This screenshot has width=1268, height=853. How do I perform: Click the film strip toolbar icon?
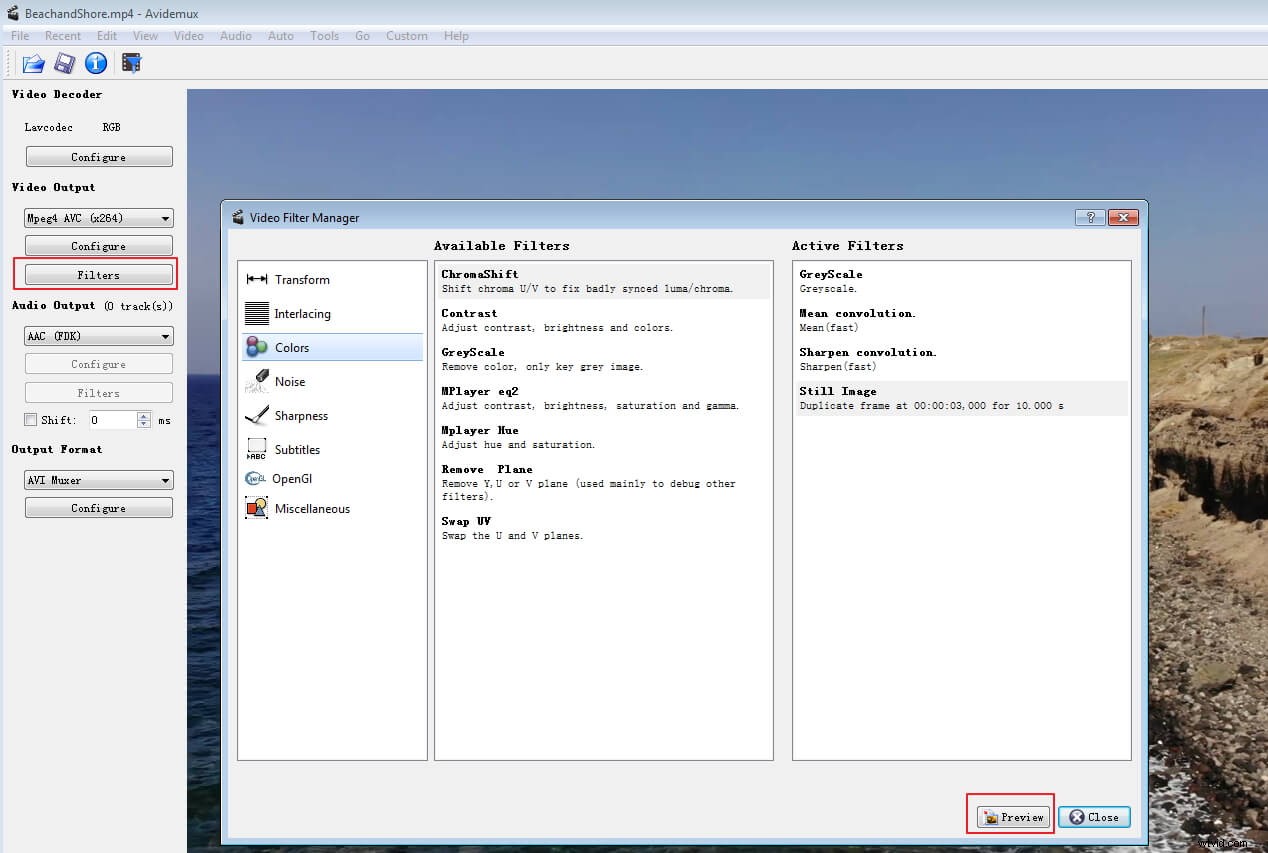pyautogui.click(x=131, y=64)
